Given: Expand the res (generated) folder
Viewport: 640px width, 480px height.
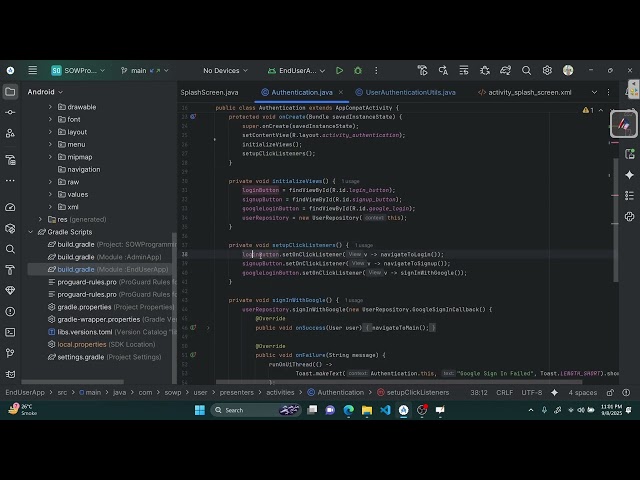Looking at the screenshot, I should pos(40,219).
